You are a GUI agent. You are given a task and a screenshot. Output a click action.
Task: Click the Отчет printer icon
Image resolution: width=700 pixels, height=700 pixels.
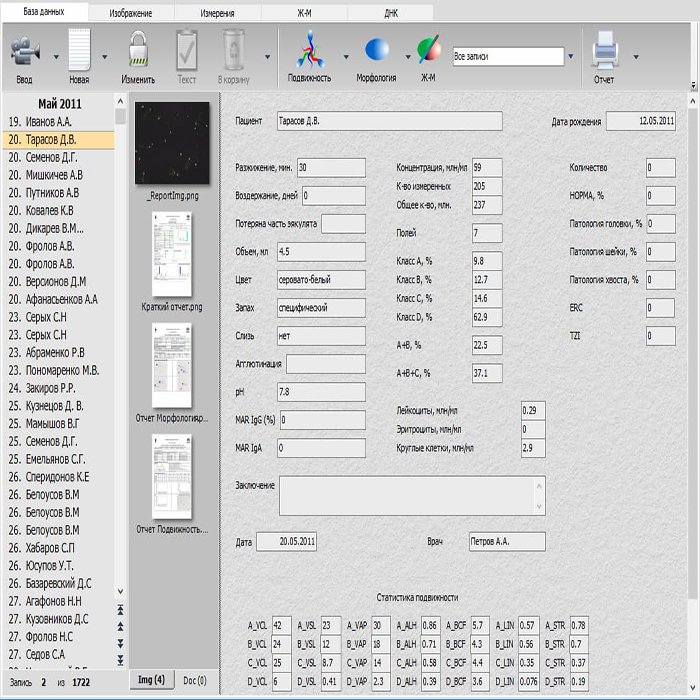(x=604, y=50)
